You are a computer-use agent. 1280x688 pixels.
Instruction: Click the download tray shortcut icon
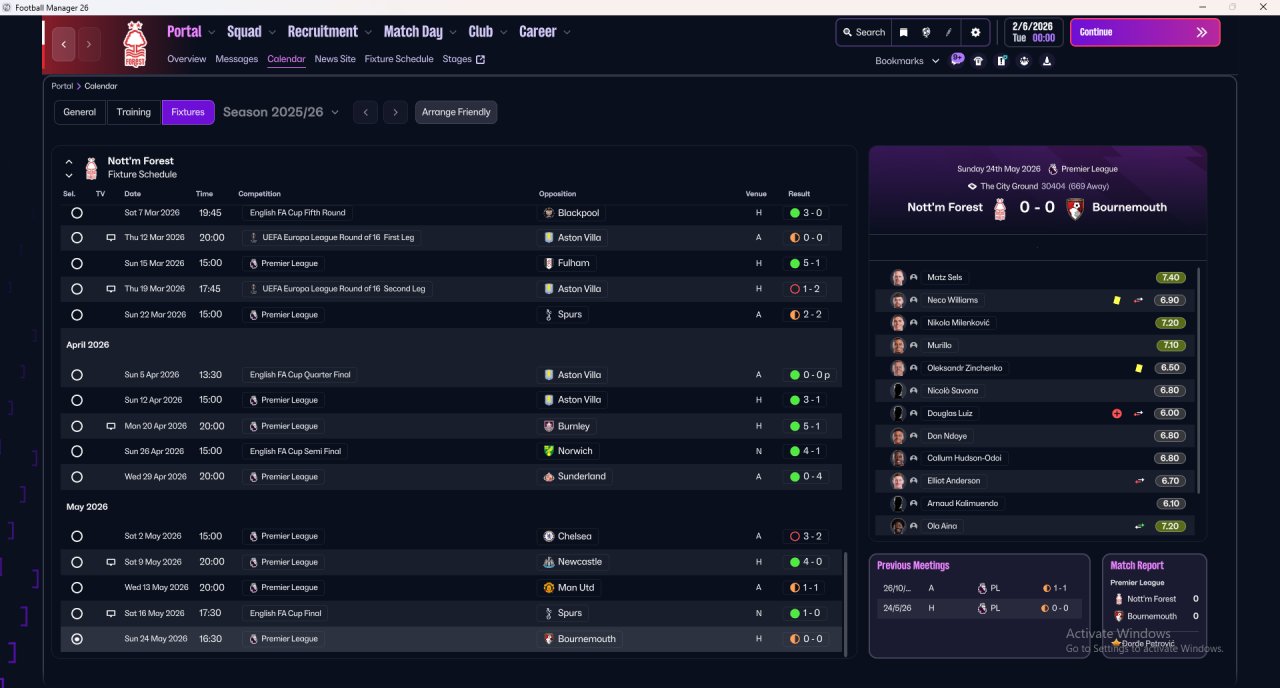(1047, 61)
